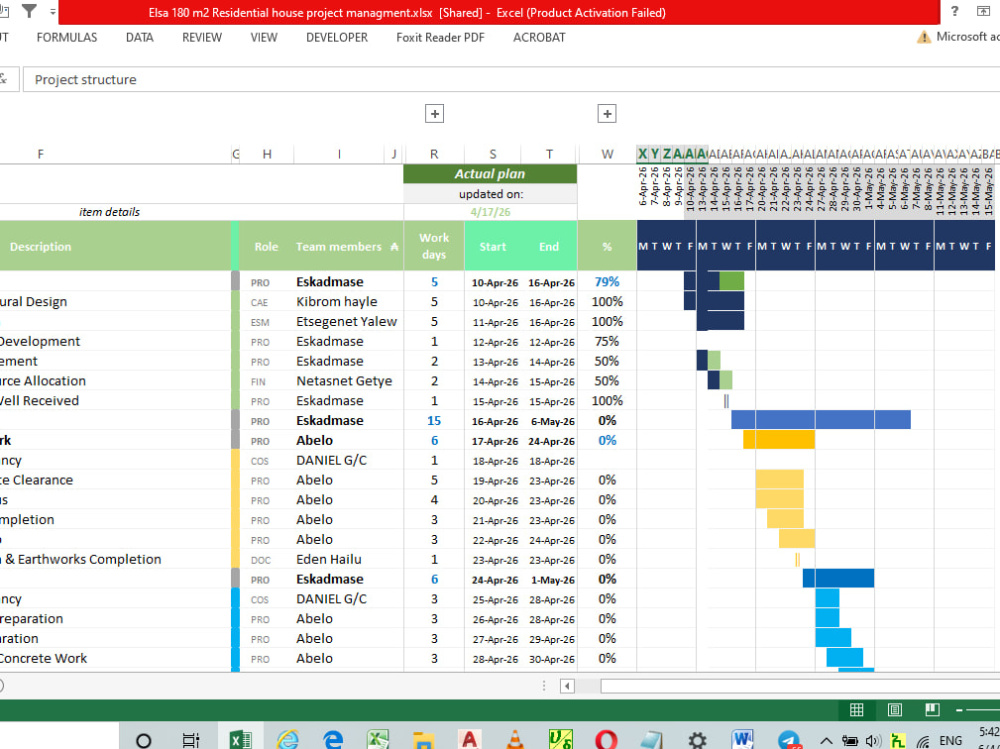Click work days value 15
Viewport: 1000px width, 749px height.
pyautogui.click(x=434, y=421)
